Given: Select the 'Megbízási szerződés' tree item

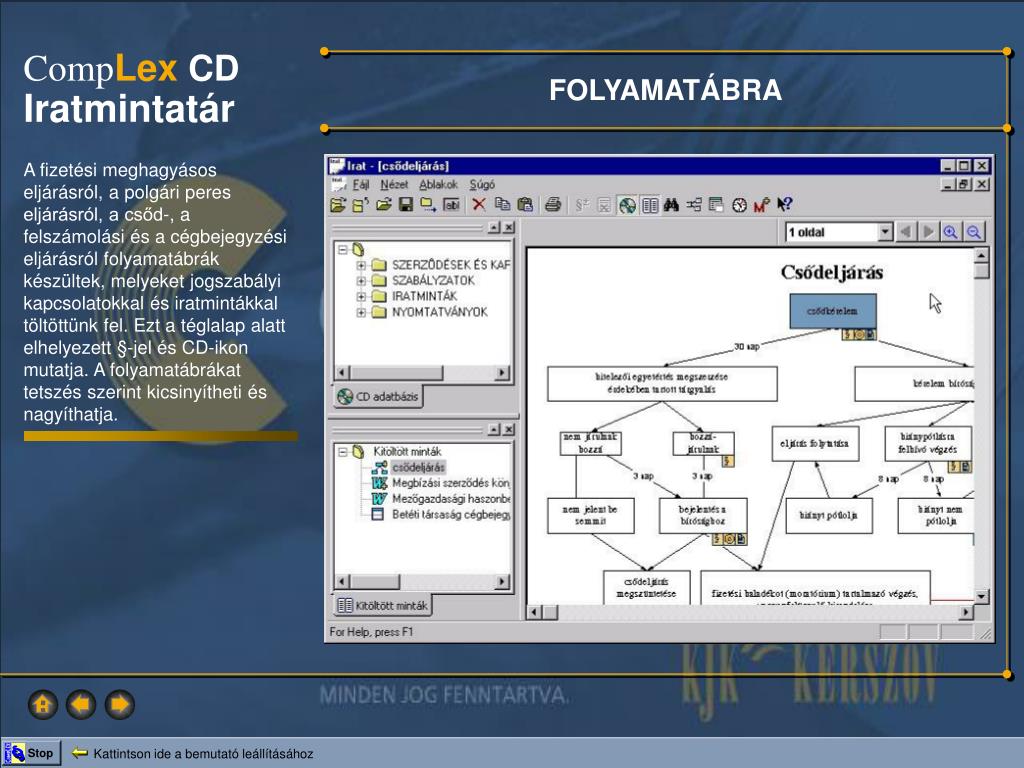Looking at the screenshot, I should coord(451,483).
